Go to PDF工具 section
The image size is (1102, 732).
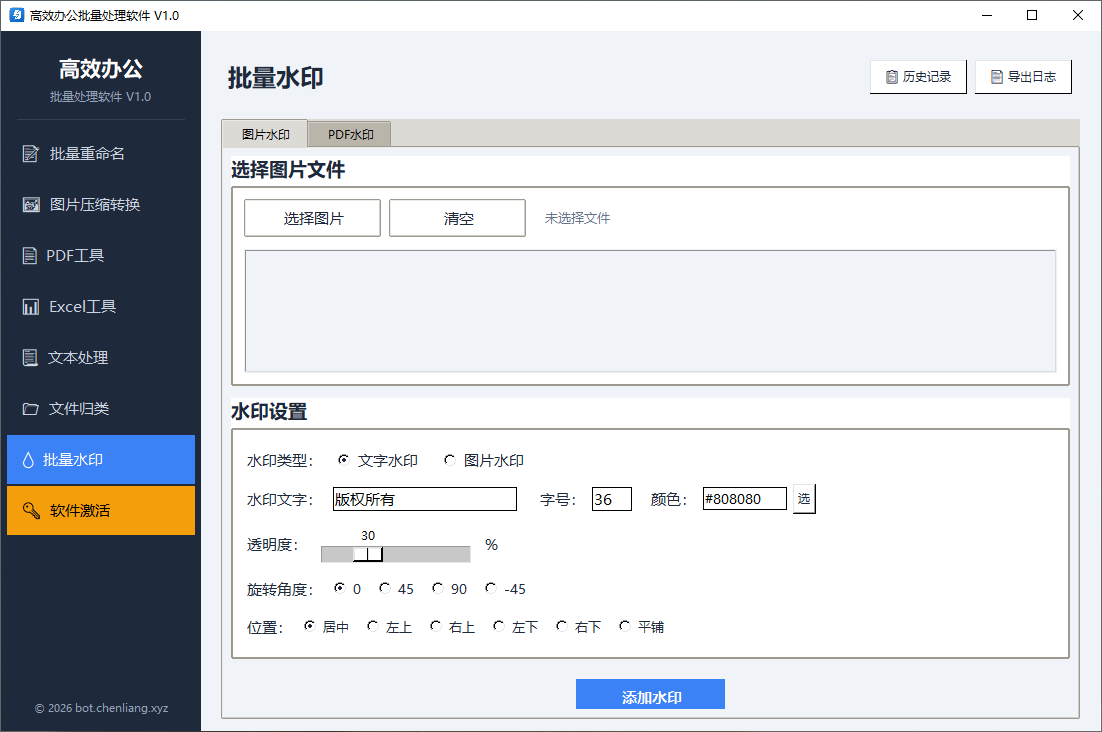(x=101, y=256)
